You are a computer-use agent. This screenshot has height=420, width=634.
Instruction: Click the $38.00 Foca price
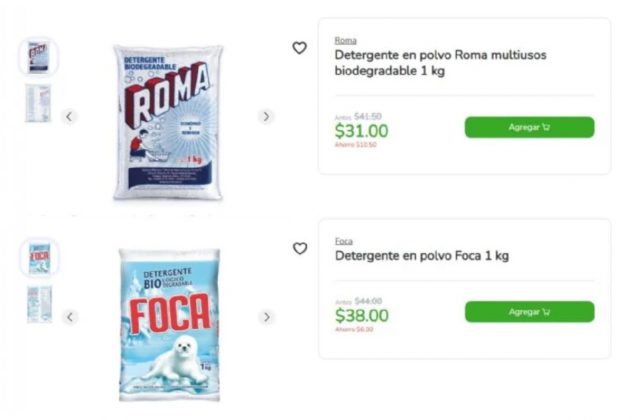click(362, 315)
